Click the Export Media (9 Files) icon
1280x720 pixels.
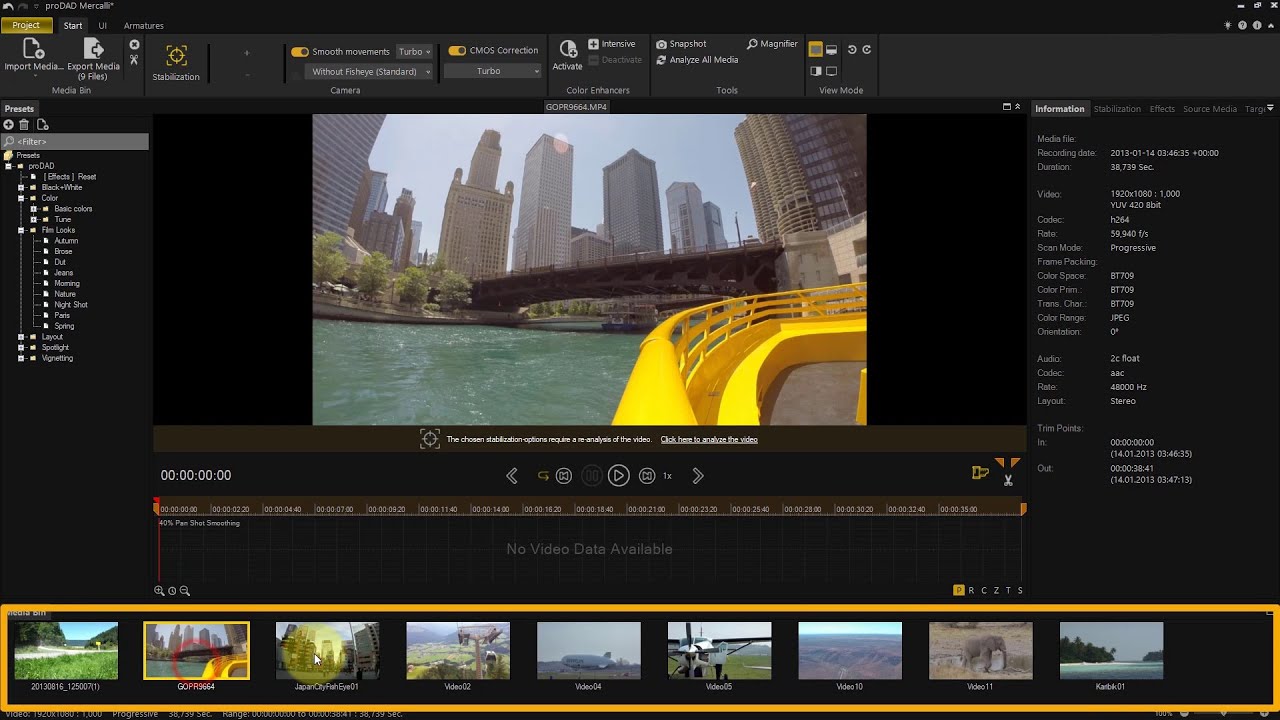94,49
